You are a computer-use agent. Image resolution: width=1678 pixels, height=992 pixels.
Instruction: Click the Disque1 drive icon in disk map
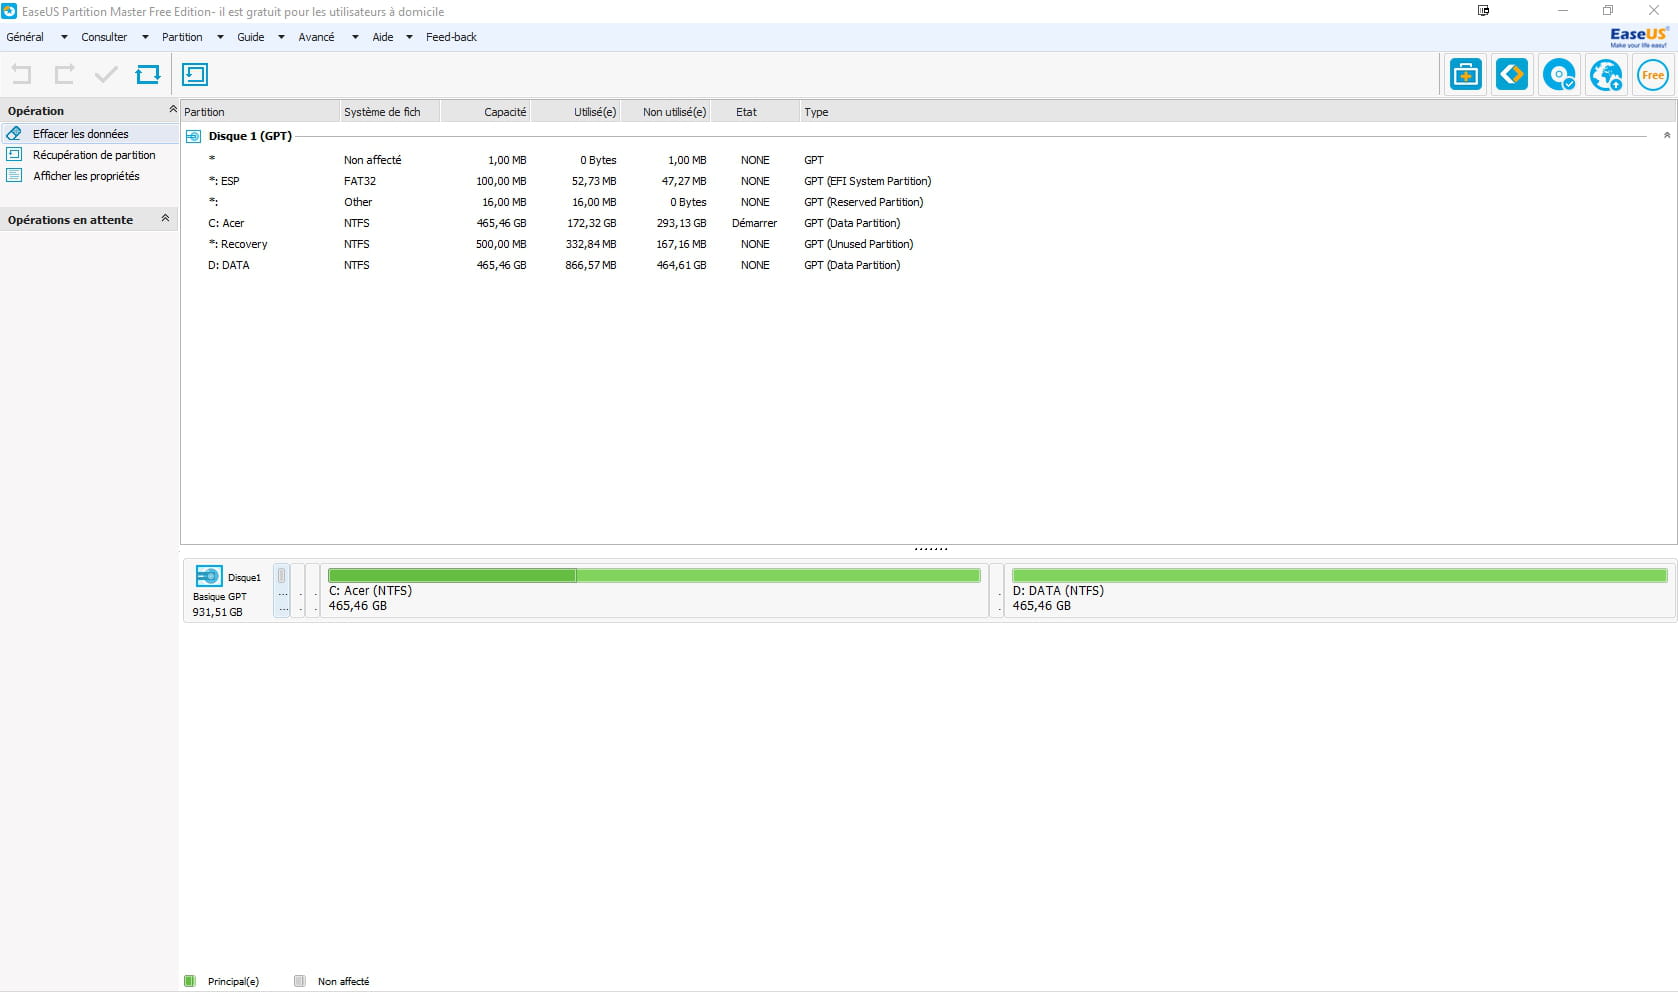[209, 576]
